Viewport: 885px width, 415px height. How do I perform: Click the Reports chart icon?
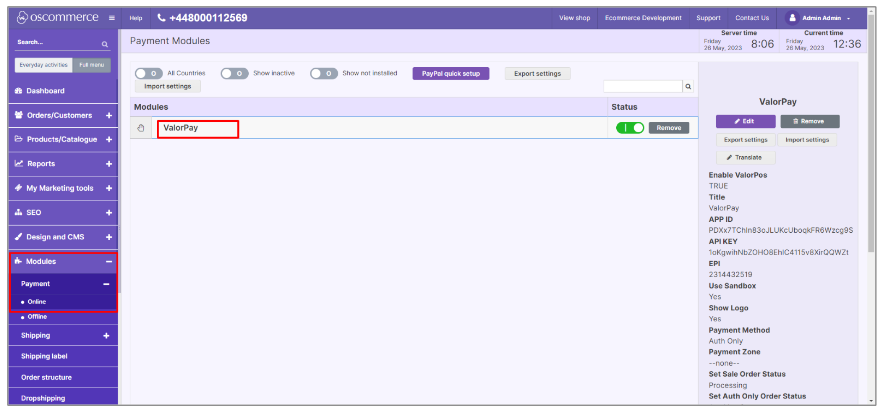19,164
